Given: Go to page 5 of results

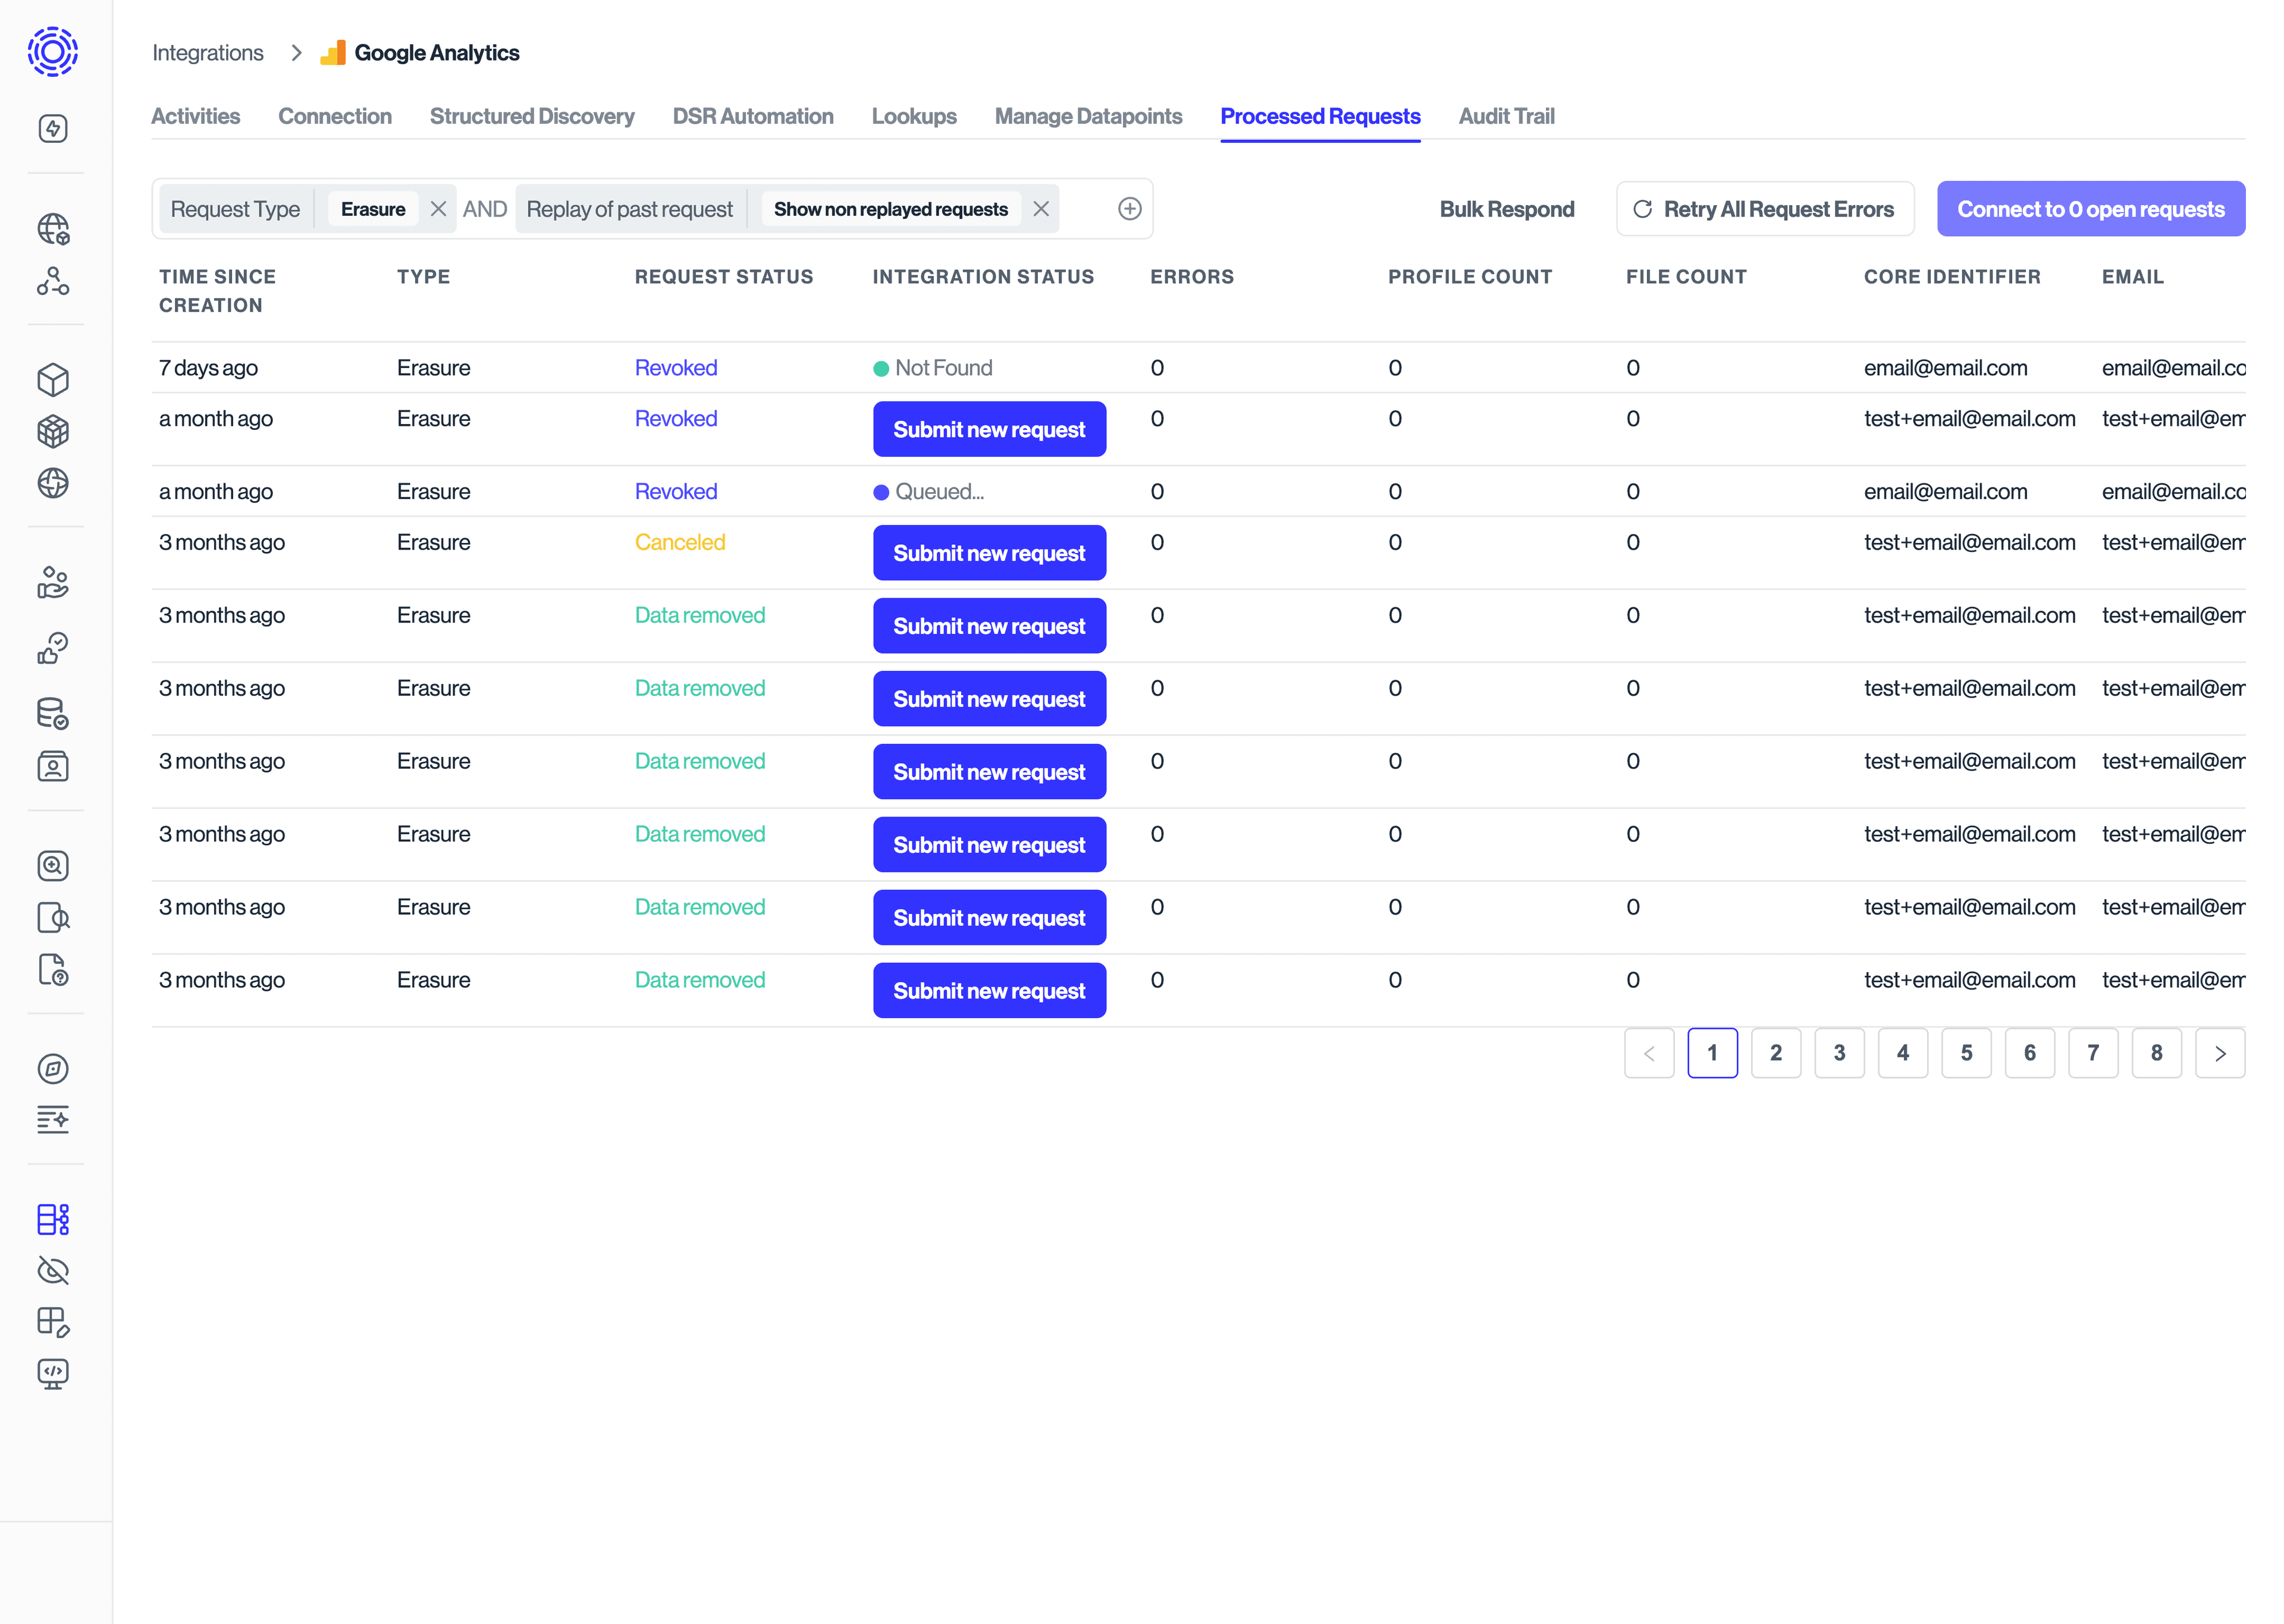Looking at the screenshot, I should click(1967, 1052).
